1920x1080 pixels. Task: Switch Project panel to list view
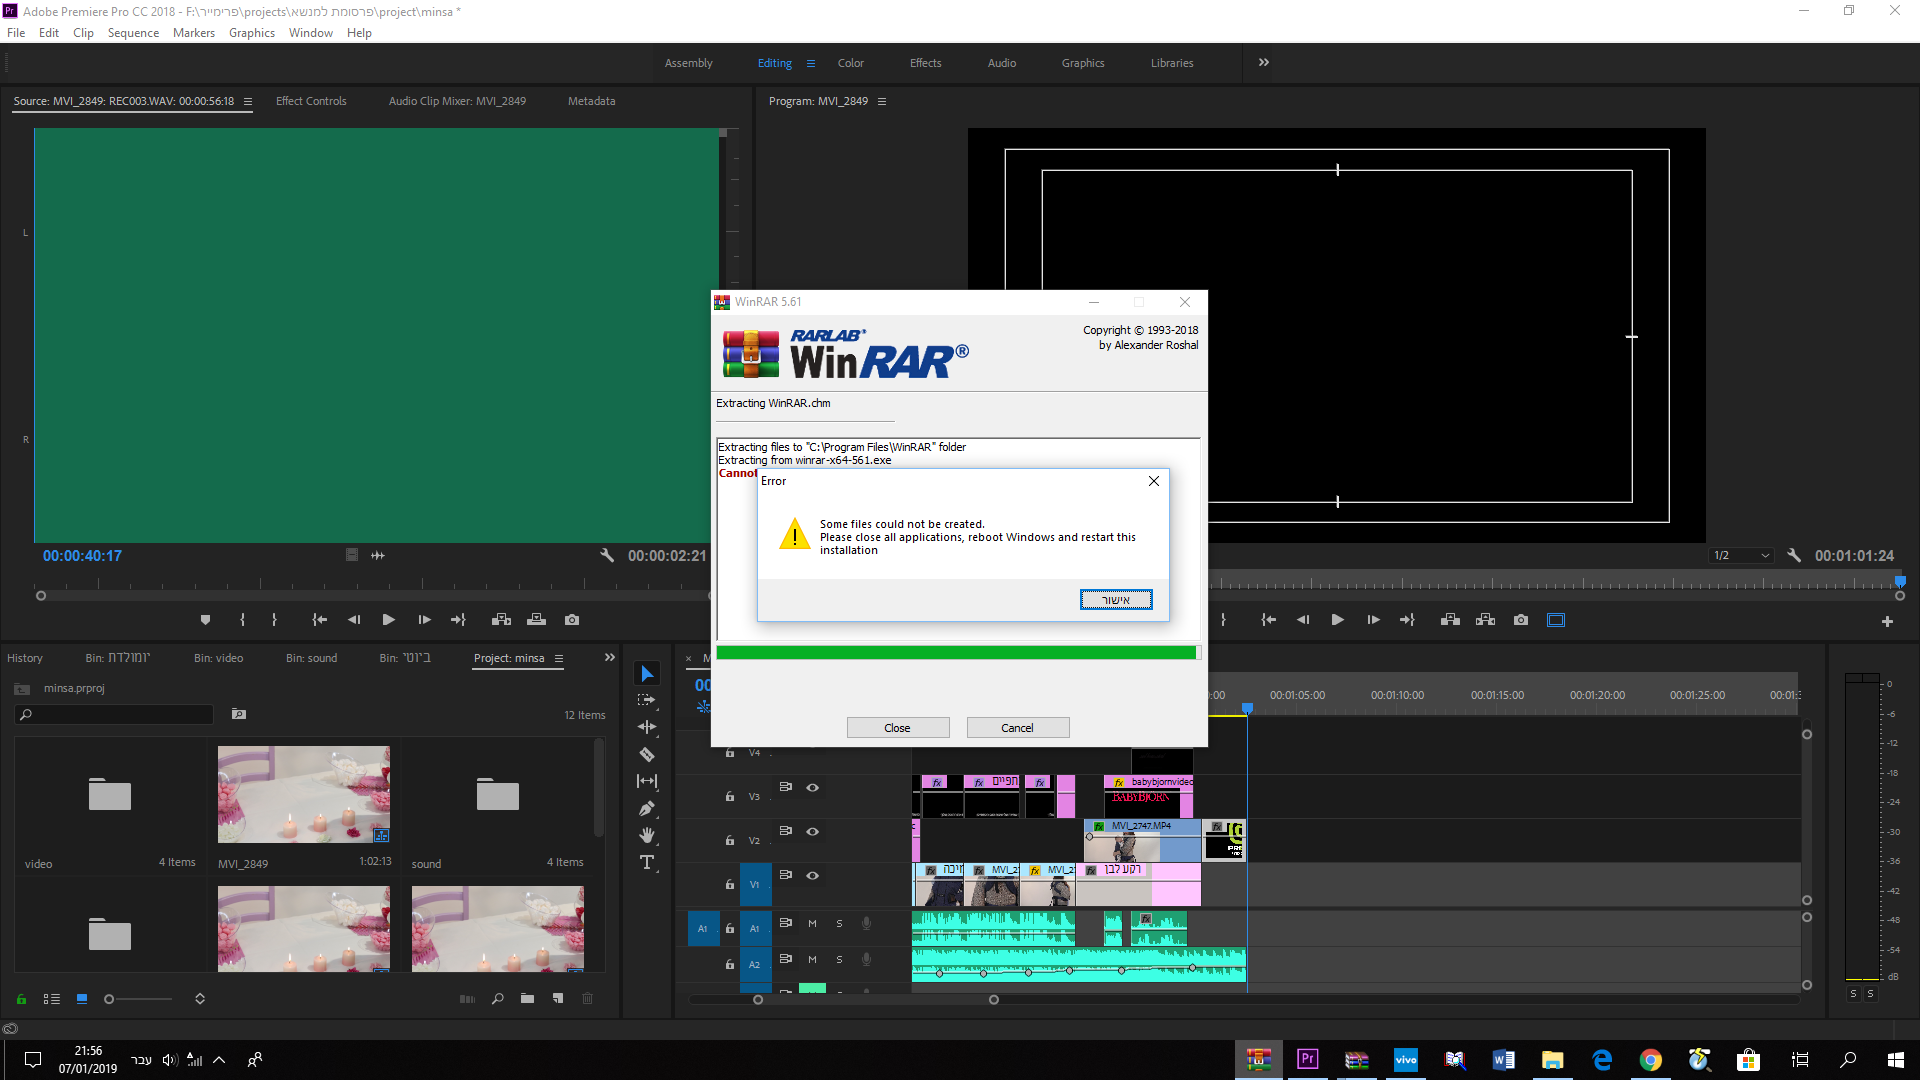[52, 999]
